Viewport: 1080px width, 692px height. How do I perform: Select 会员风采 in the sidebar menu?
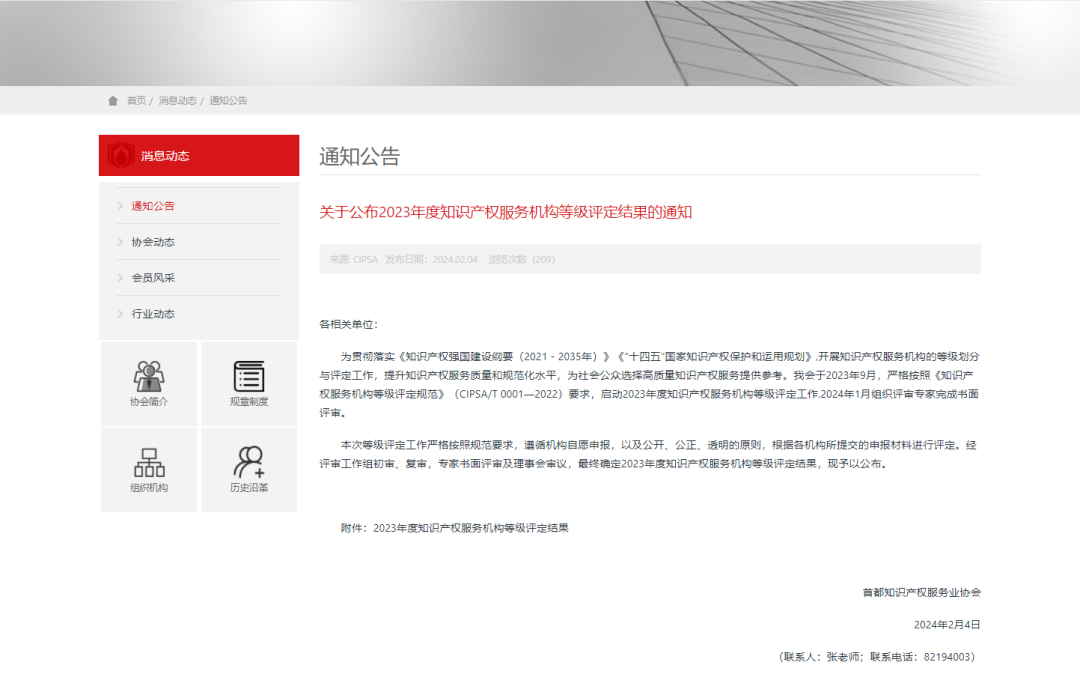tap(153, 278)
